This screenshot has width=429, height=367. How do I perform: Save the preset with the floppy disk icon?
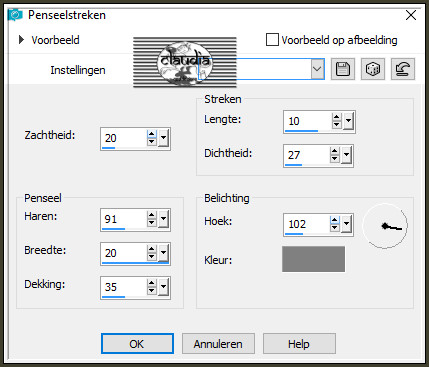point(343,69)
